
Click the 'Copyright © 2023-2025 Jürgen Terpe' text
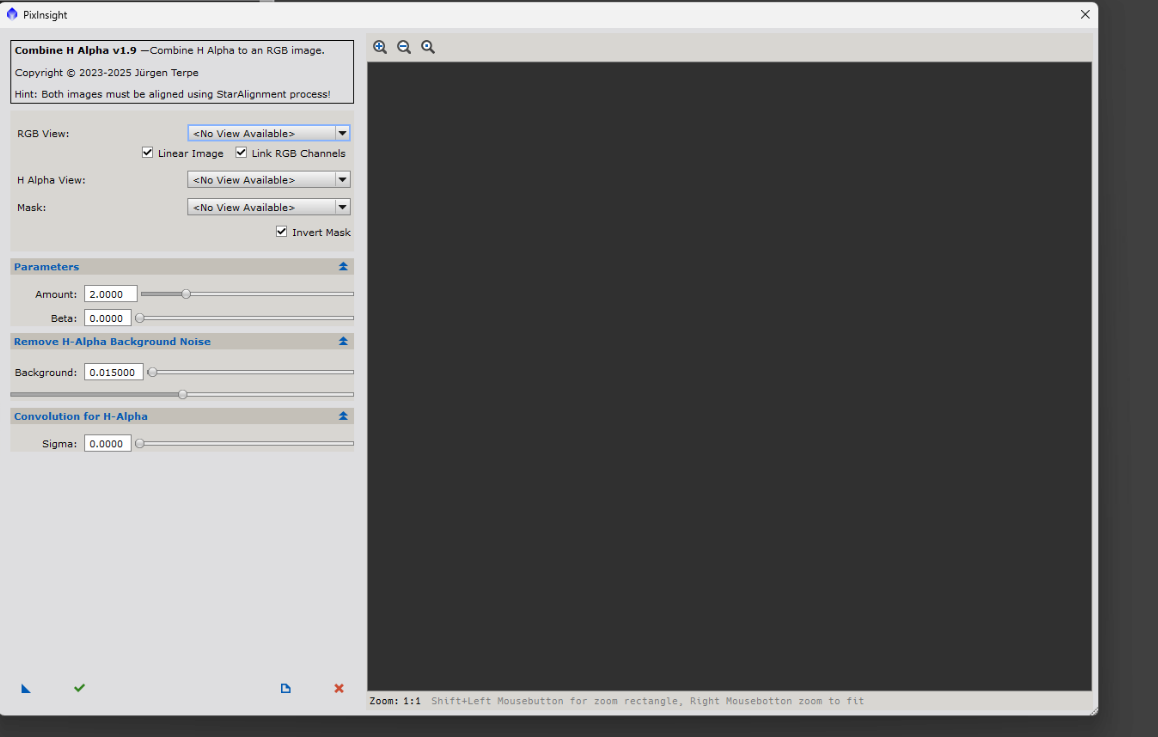tap(106, 72)
